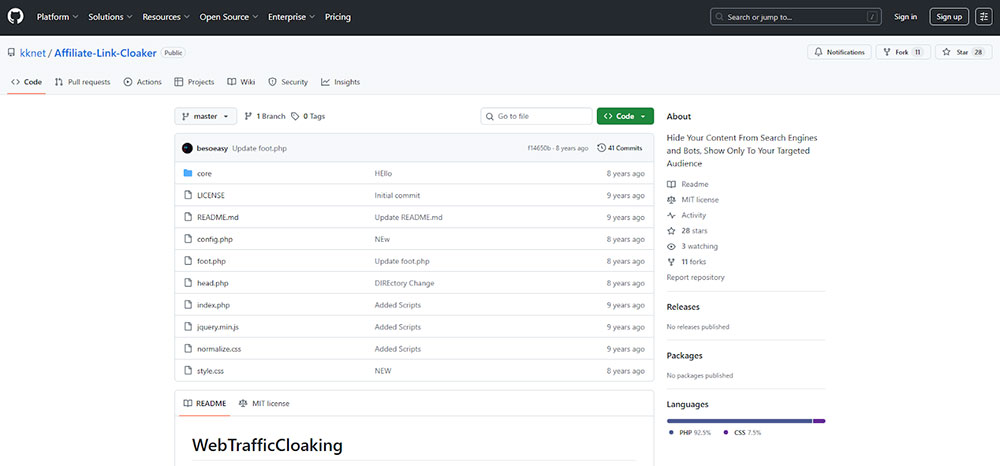Viewport: 1000px width, 466px height.
Task: Click the index.php file icon
Action: pos(188,305)
